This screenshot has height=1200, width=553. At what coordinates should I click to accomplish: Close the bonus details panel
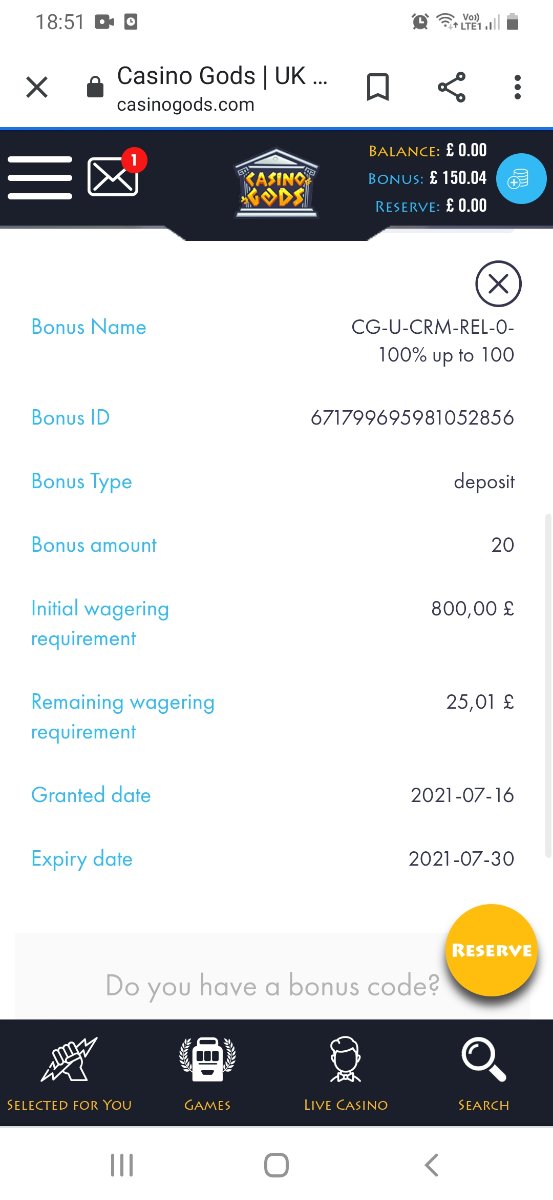498,285
